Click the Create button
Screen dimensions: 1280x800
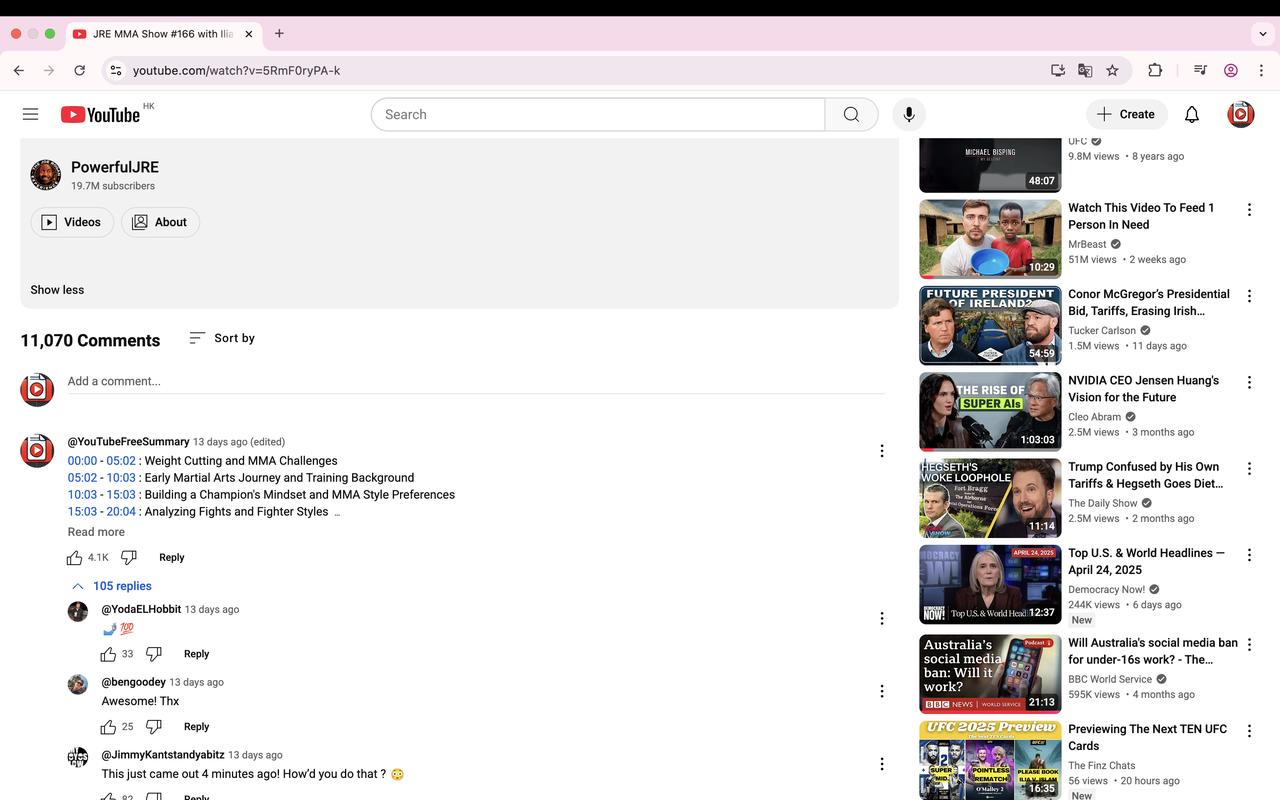pos(1126,114)
